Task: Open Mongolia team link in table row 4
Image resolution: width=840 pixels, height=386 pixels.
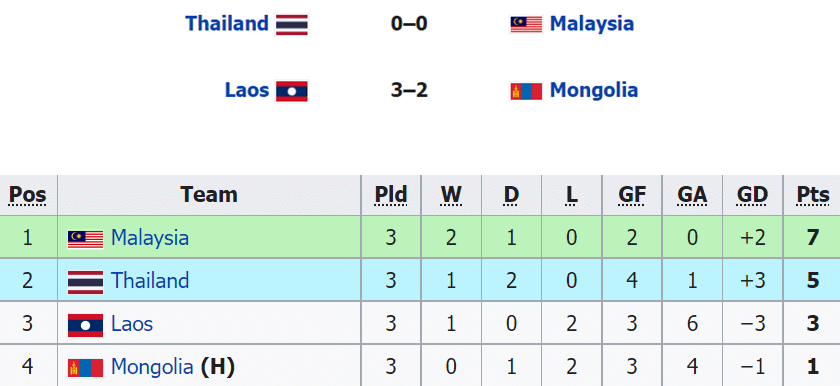Action: click(x=152, y=367)
